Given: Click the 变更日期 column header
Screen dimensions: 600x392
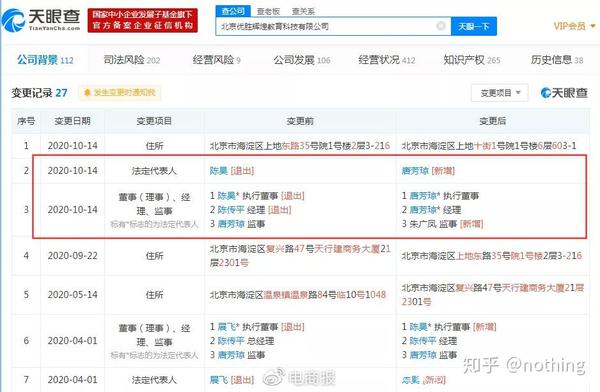Looking at the screenshot, I should (72, 121).
